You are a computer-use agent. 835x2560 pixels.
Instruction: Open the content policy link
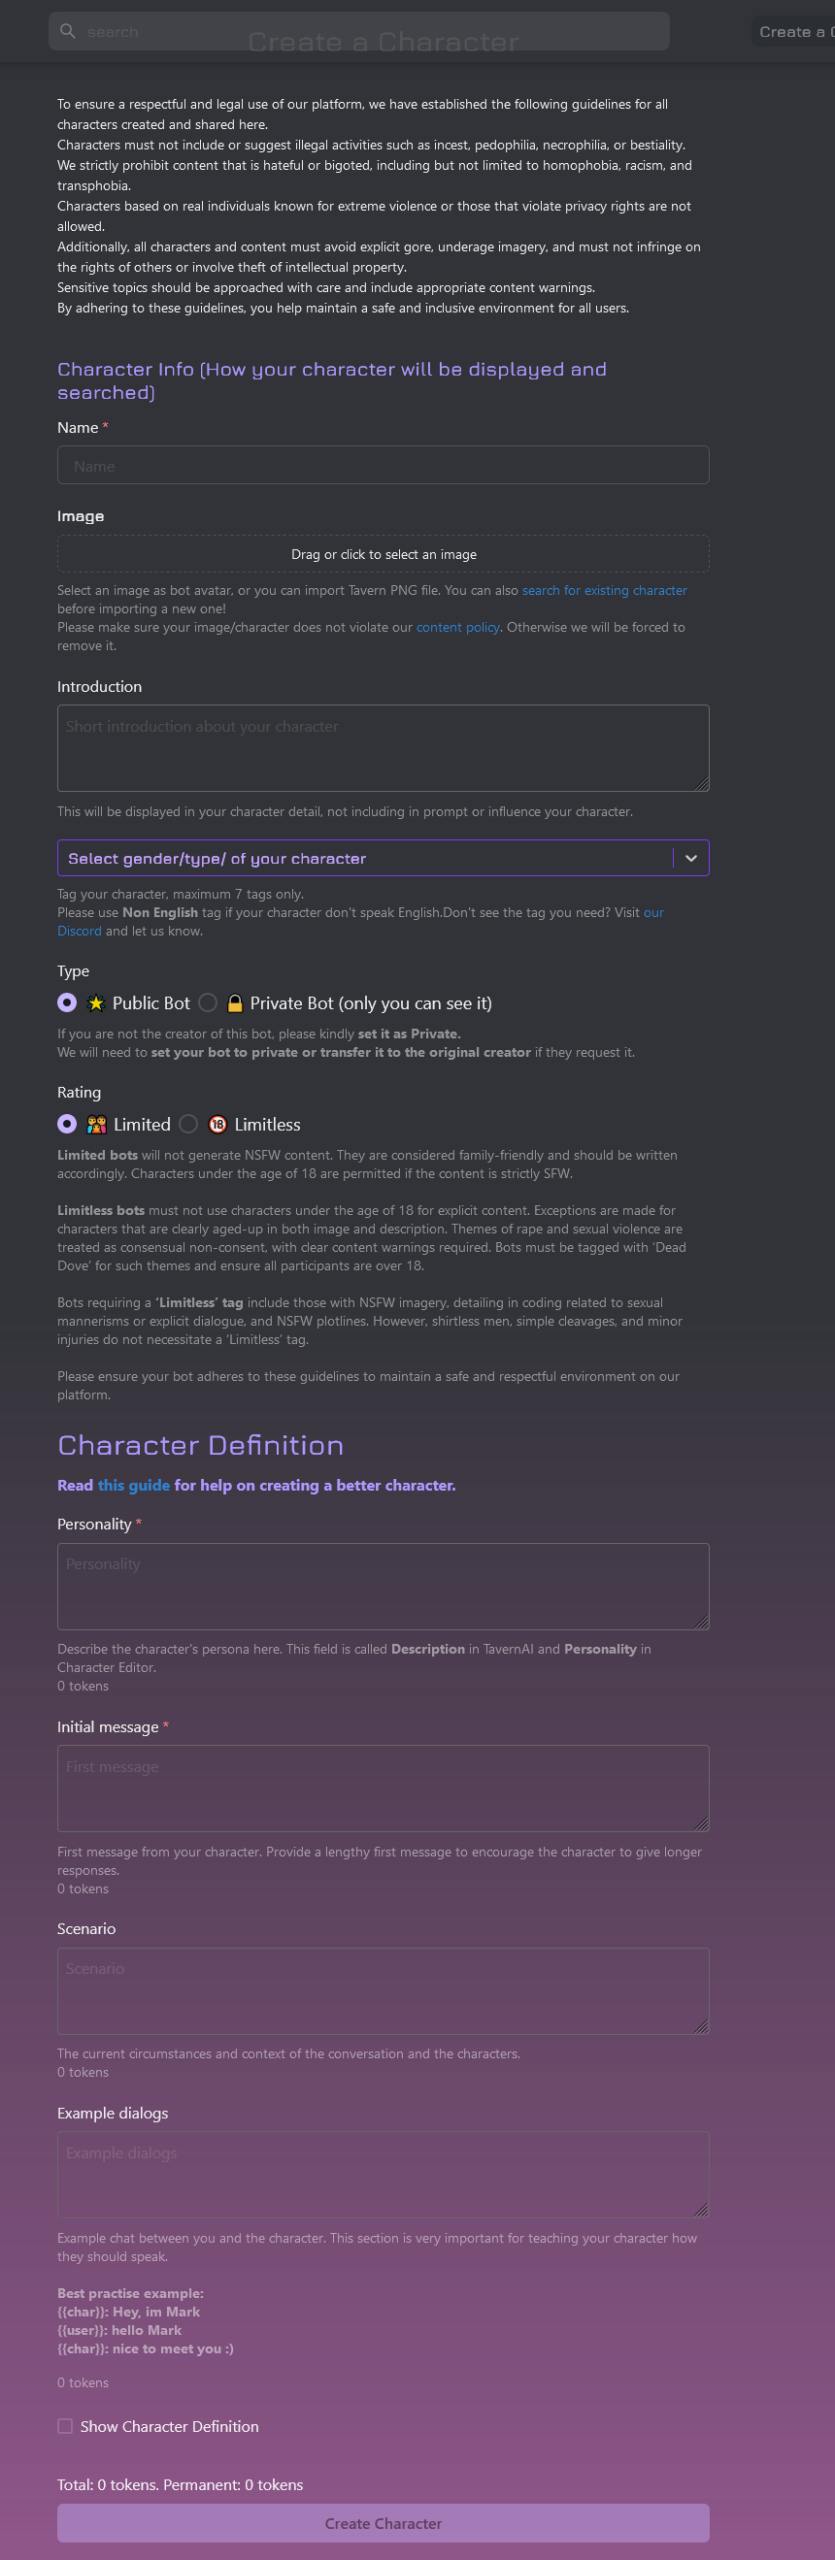pyautogui.click(x=458, y=627)
